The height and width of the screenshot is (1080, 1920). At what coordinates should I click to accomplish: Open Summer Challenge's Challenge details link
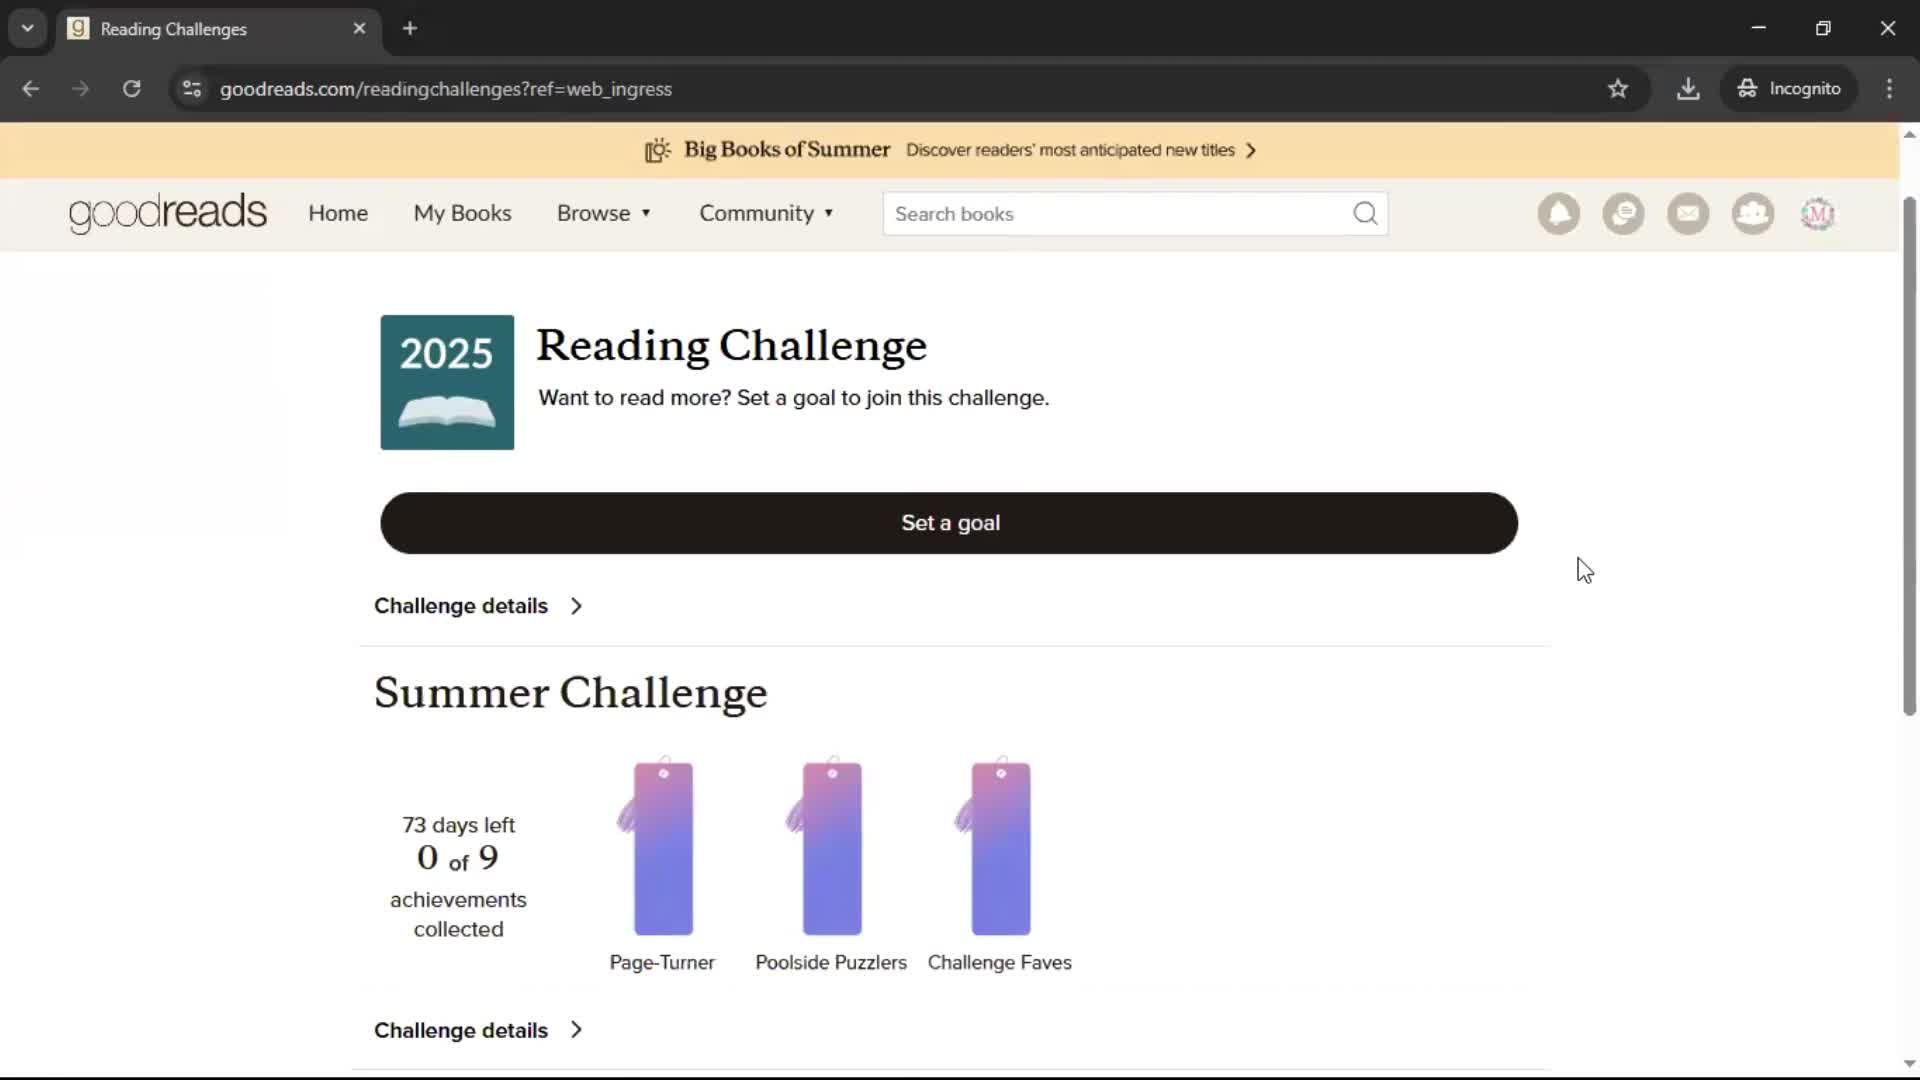(479, 1030)
